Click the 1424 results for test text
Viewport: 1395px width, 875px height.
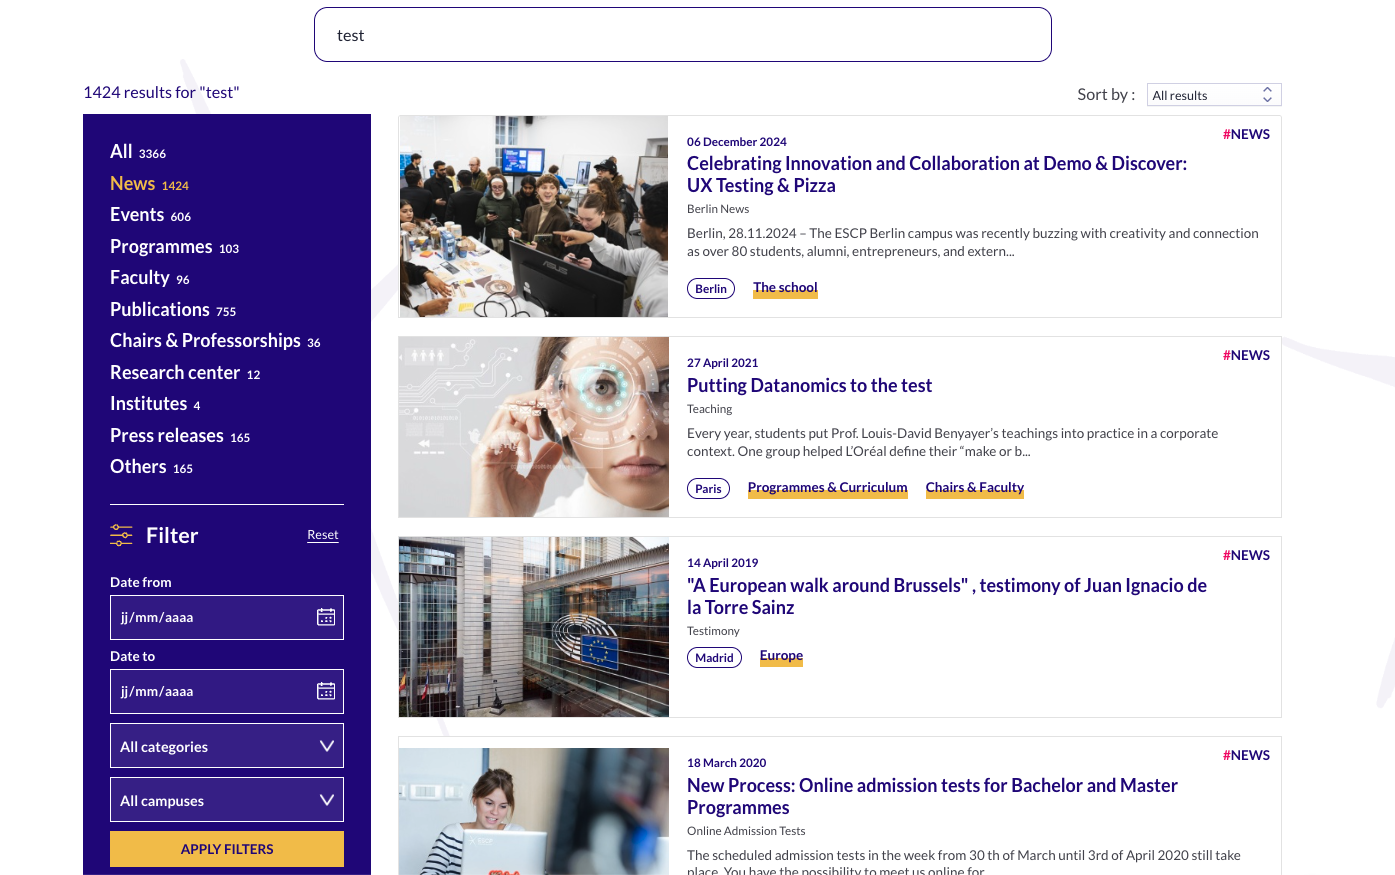click(x=161, y=92)
